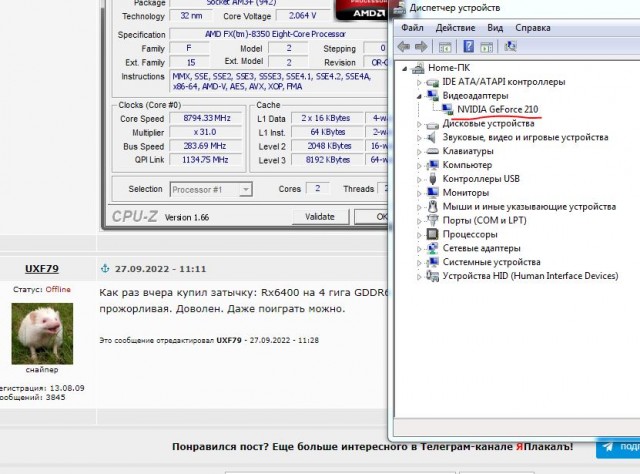Select the NVIDIA GeForce 210 entry

[x=498, y=109]
